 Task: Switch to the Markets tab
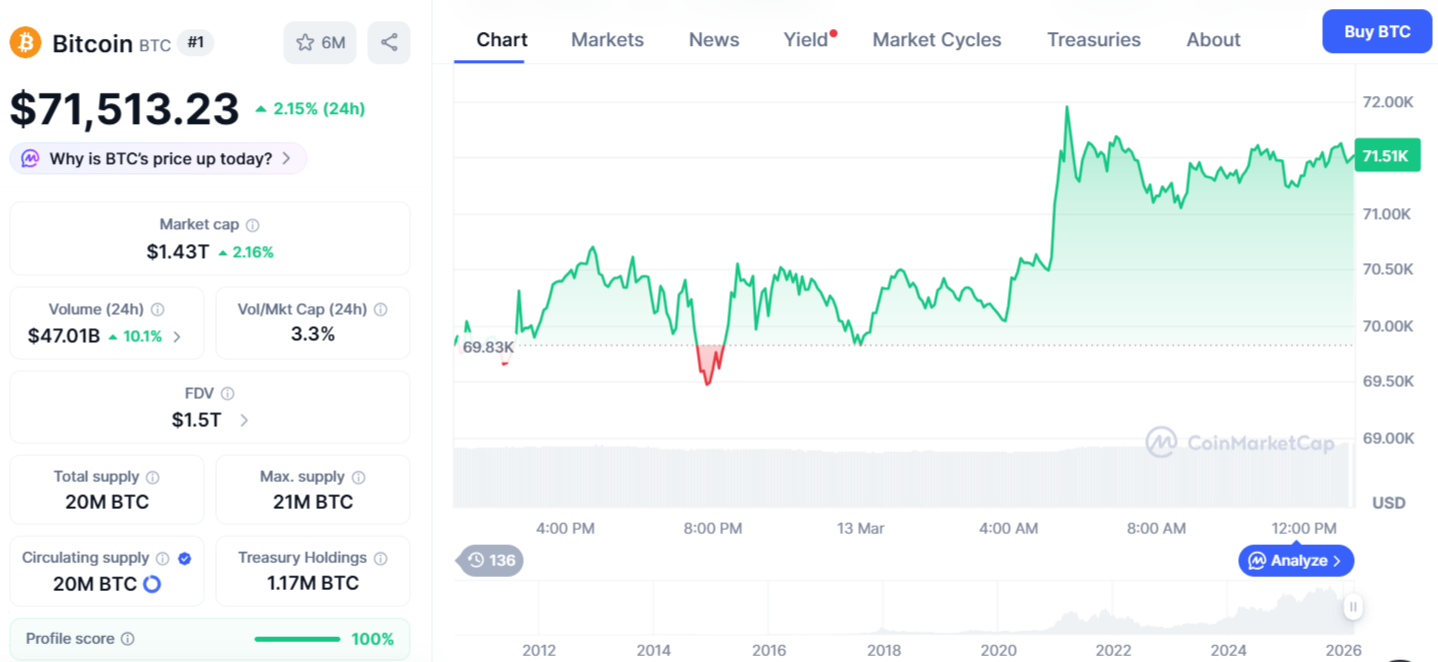click(607, 39)
